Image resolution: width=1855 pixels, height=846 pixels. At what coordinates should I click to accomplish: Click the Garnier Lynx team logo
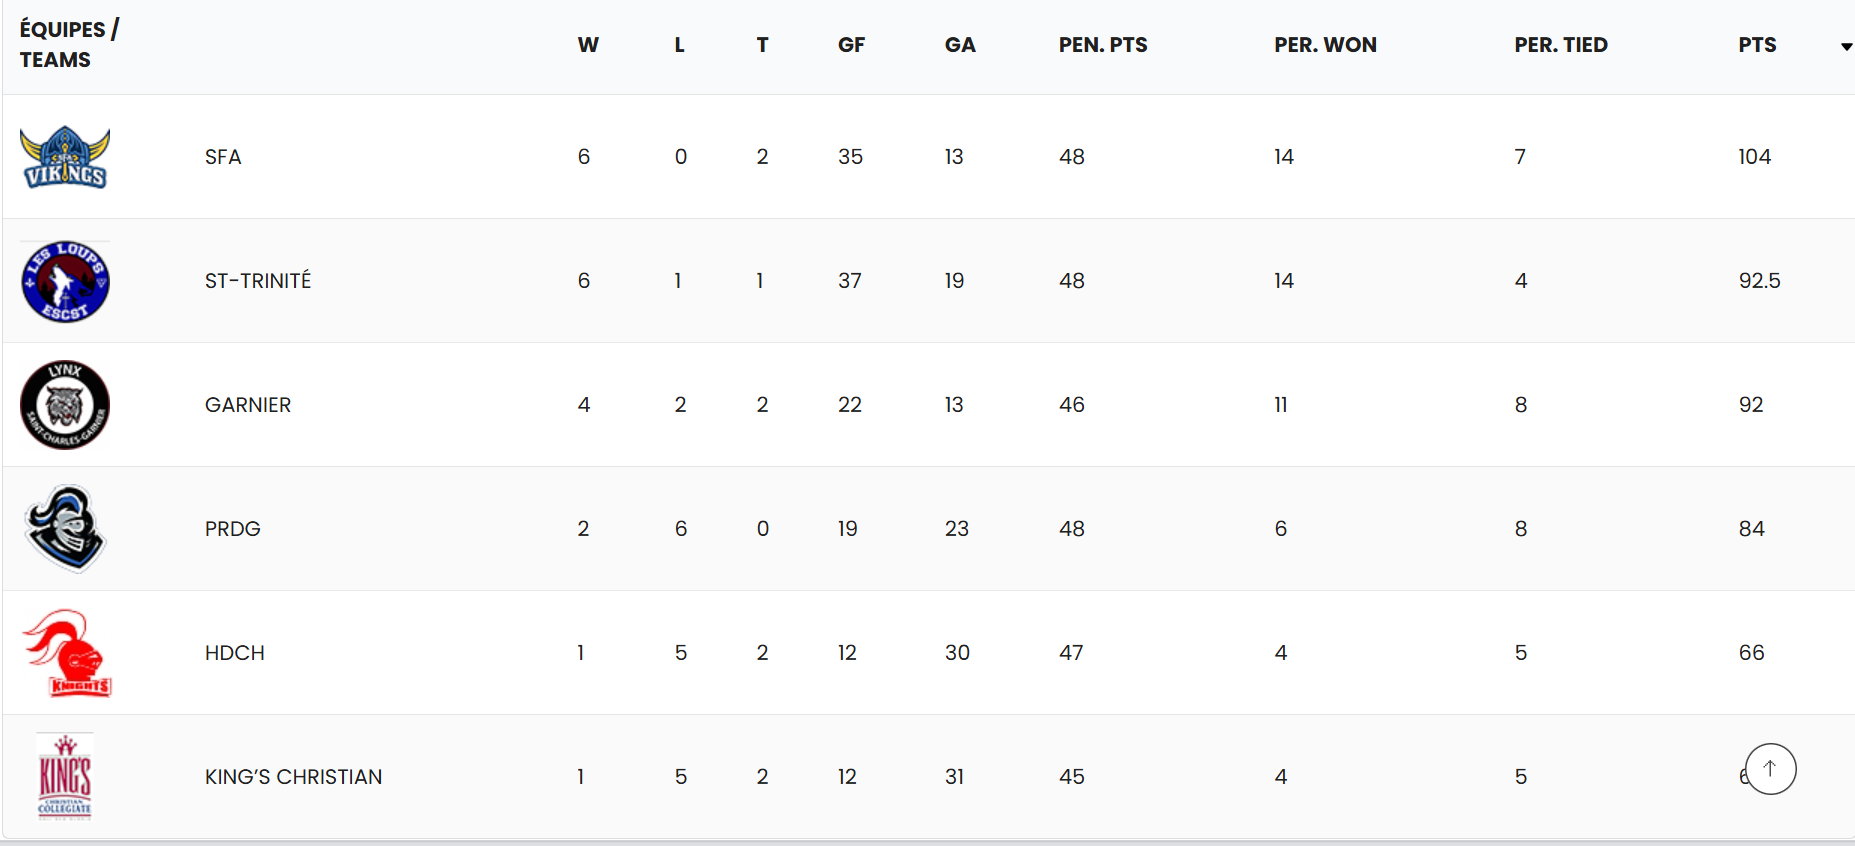pos(65,405)
